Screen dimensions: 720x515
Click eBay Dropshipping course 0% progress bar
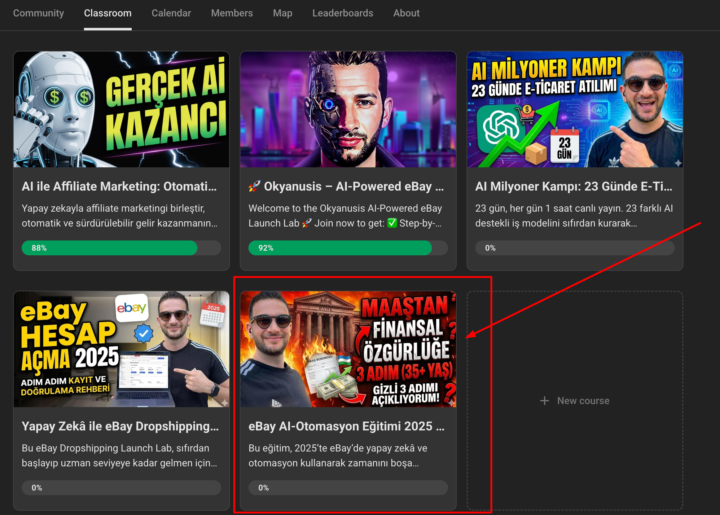121,487
